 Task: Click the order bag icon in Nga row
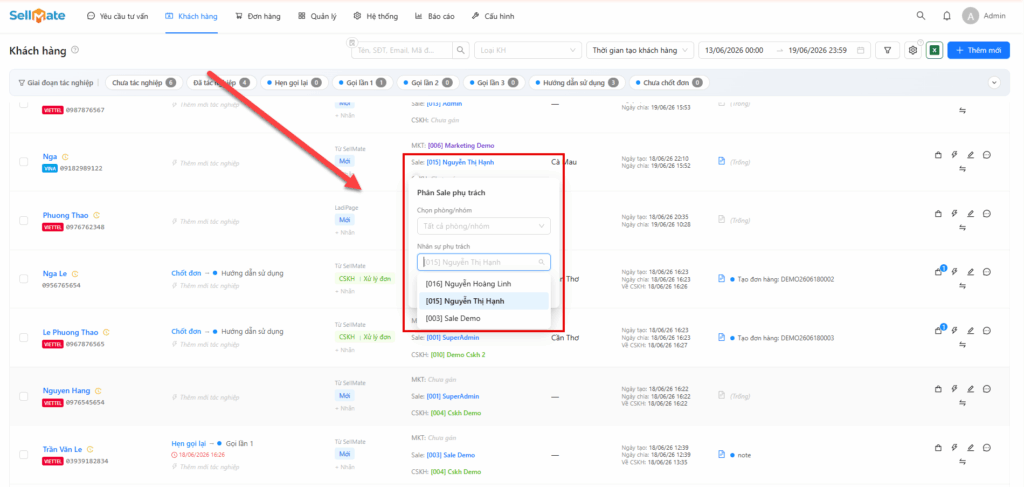tap(938, 155)
